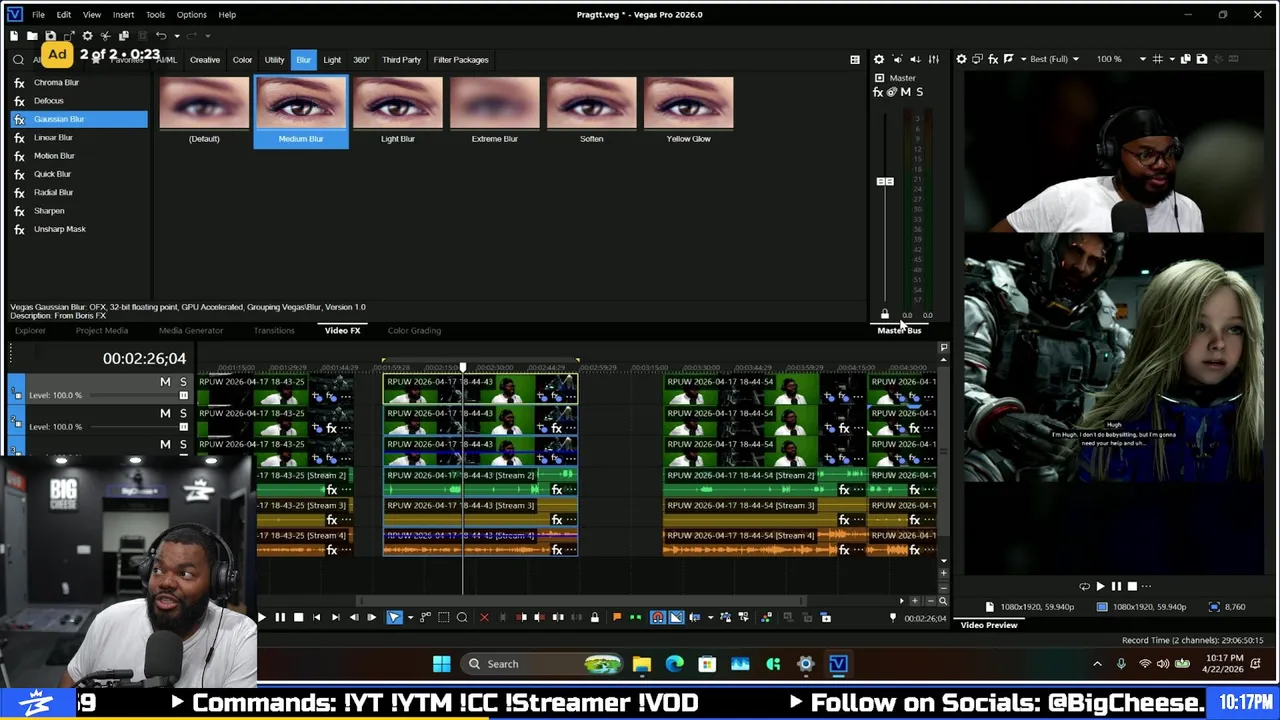Open the File menu

coord(38,15)
